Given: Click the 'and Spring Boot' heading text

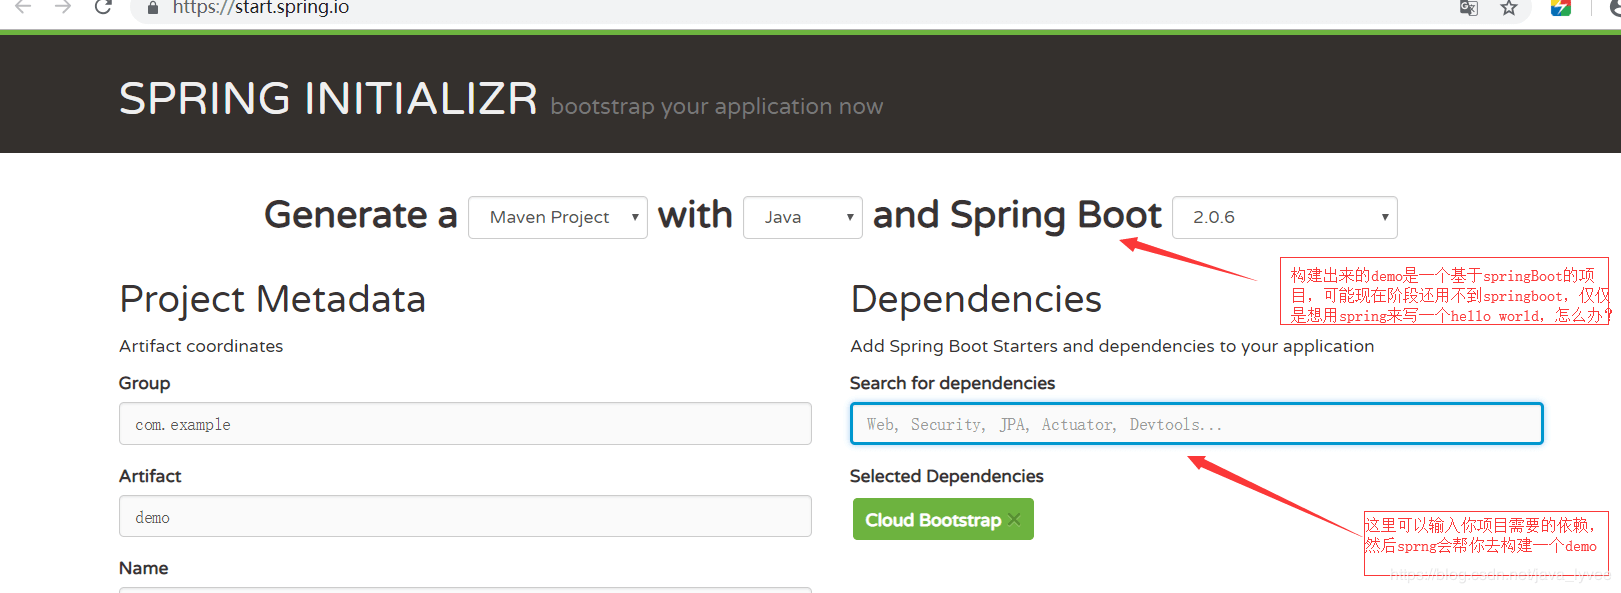Looking at the screenshot, I should coord(1017,216).
